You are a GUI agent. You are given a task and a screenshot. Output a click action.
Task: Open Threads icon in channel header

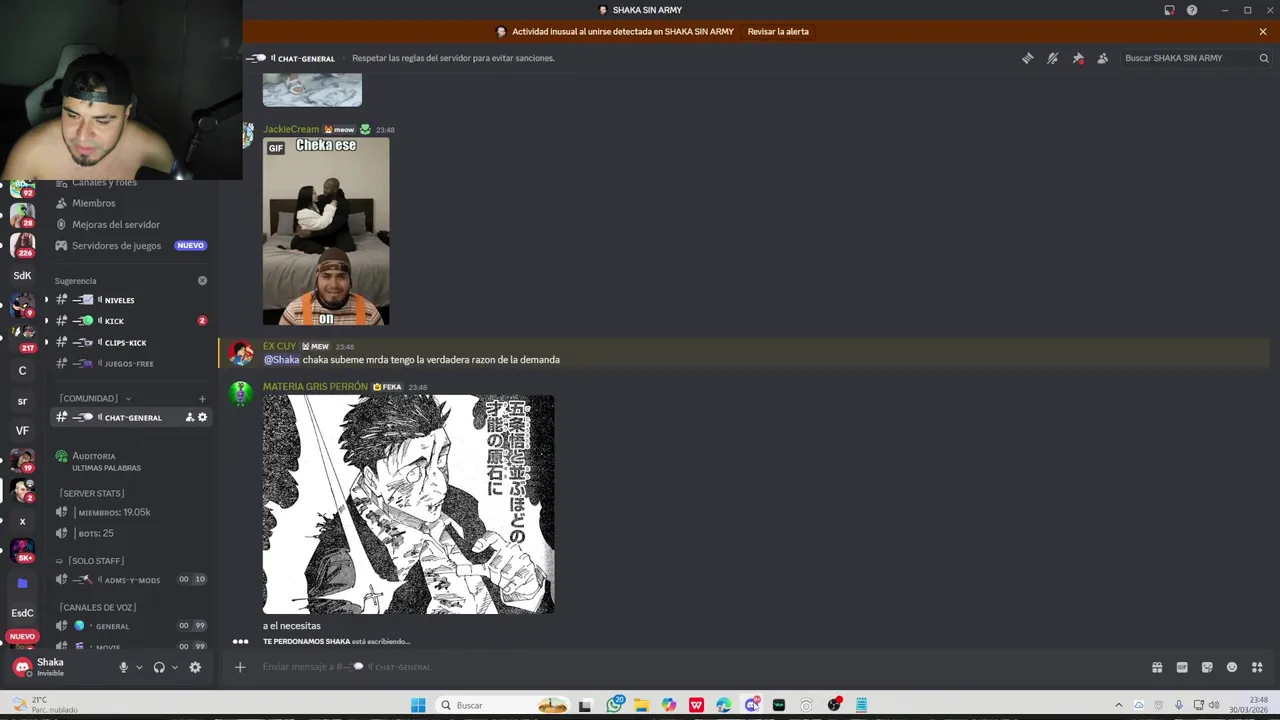click(x=1027, y=58)
